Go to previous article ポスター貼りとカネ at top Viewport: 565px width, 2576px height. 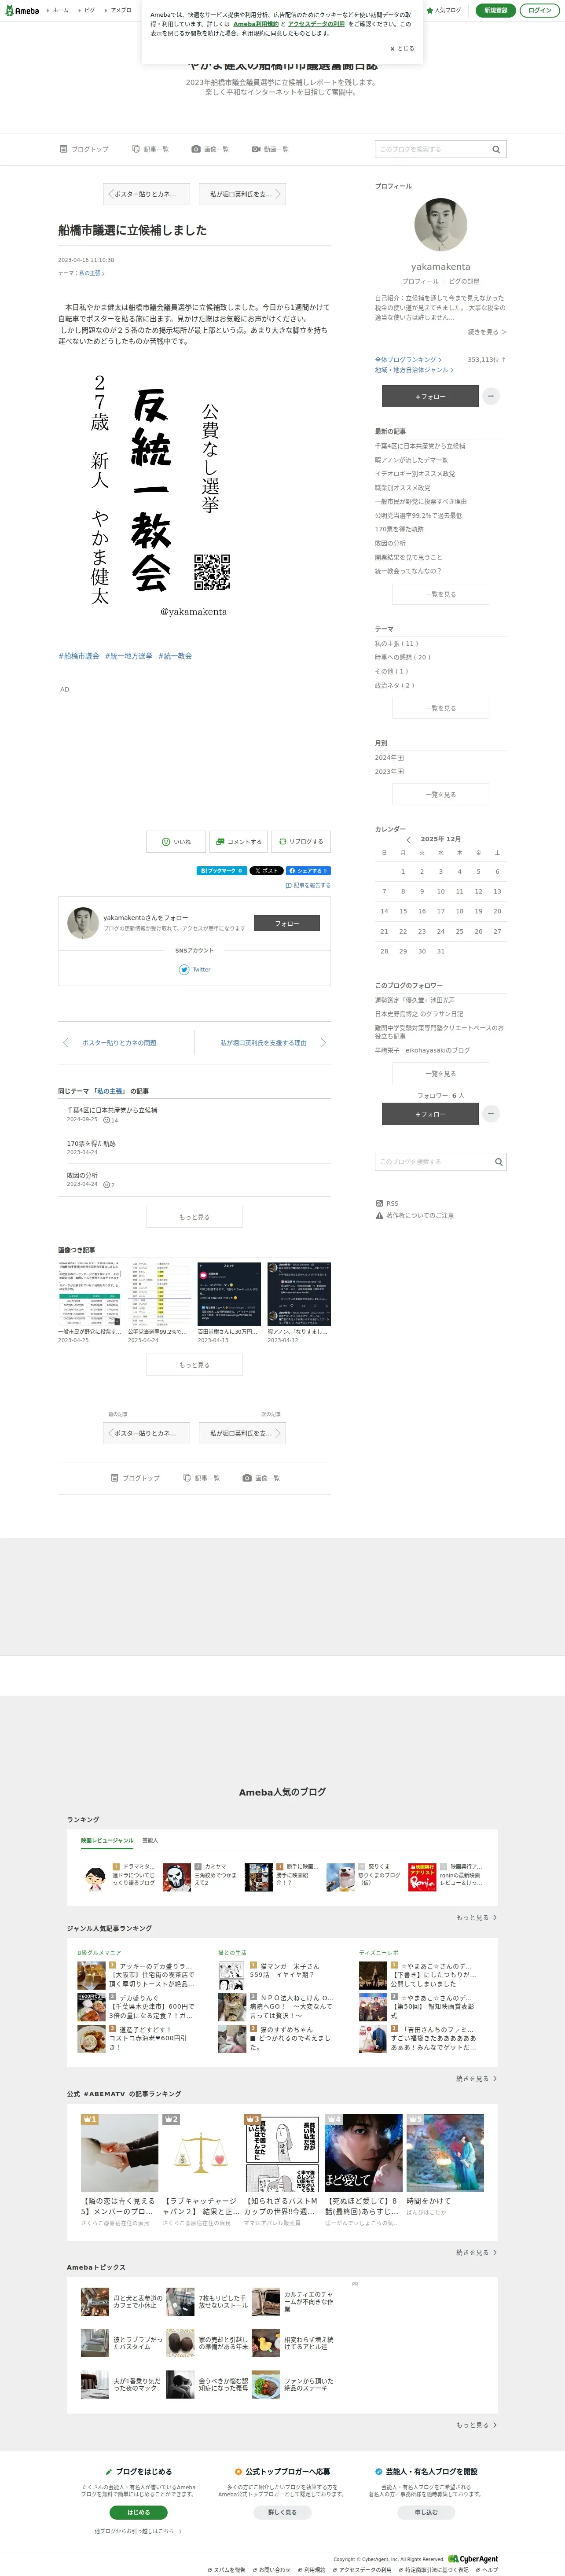coord(146,194)
